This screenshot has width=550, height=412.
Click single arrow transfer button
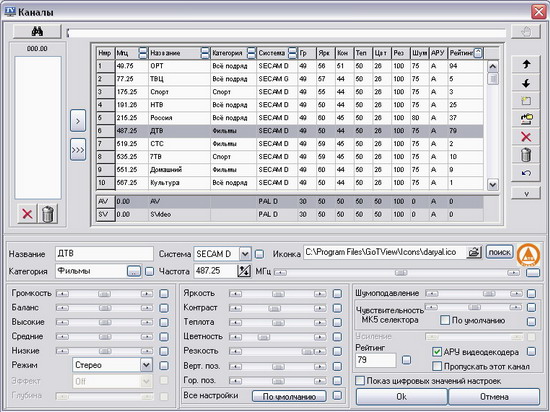78,121
